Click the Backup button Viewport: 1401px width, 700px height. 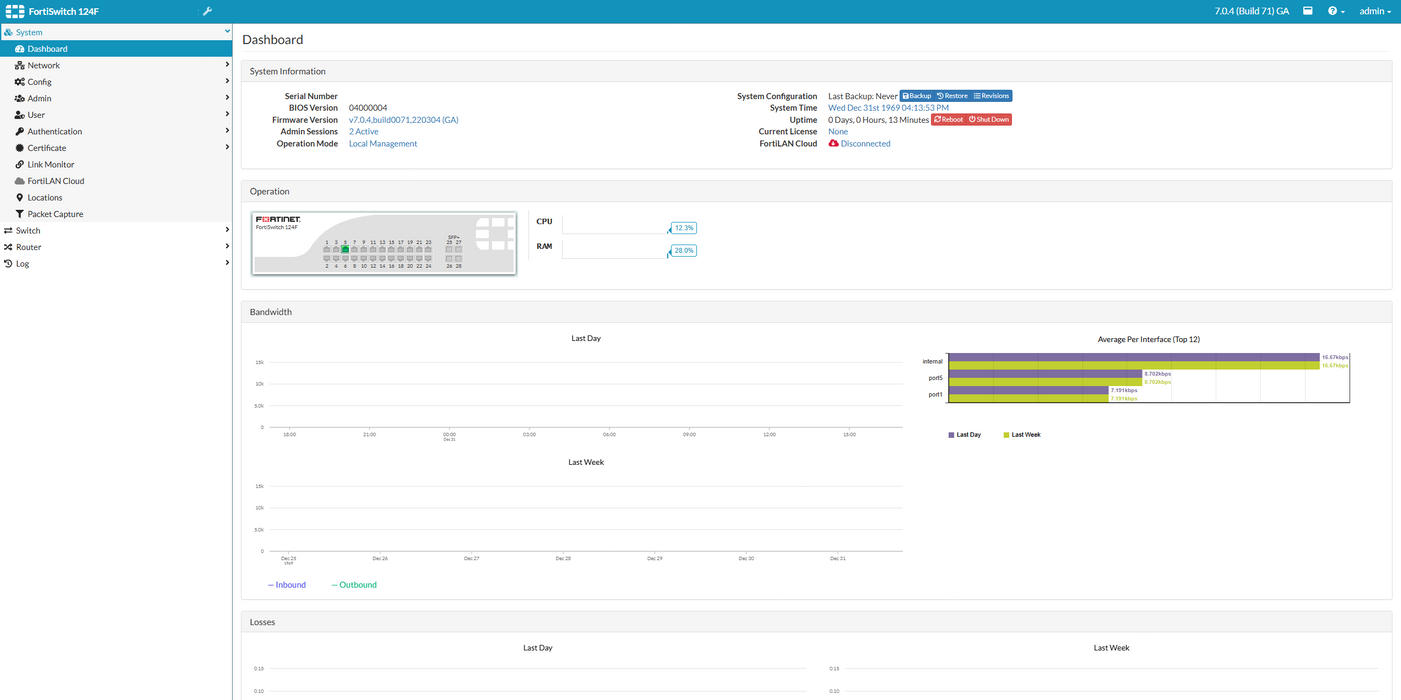(917, 96)
